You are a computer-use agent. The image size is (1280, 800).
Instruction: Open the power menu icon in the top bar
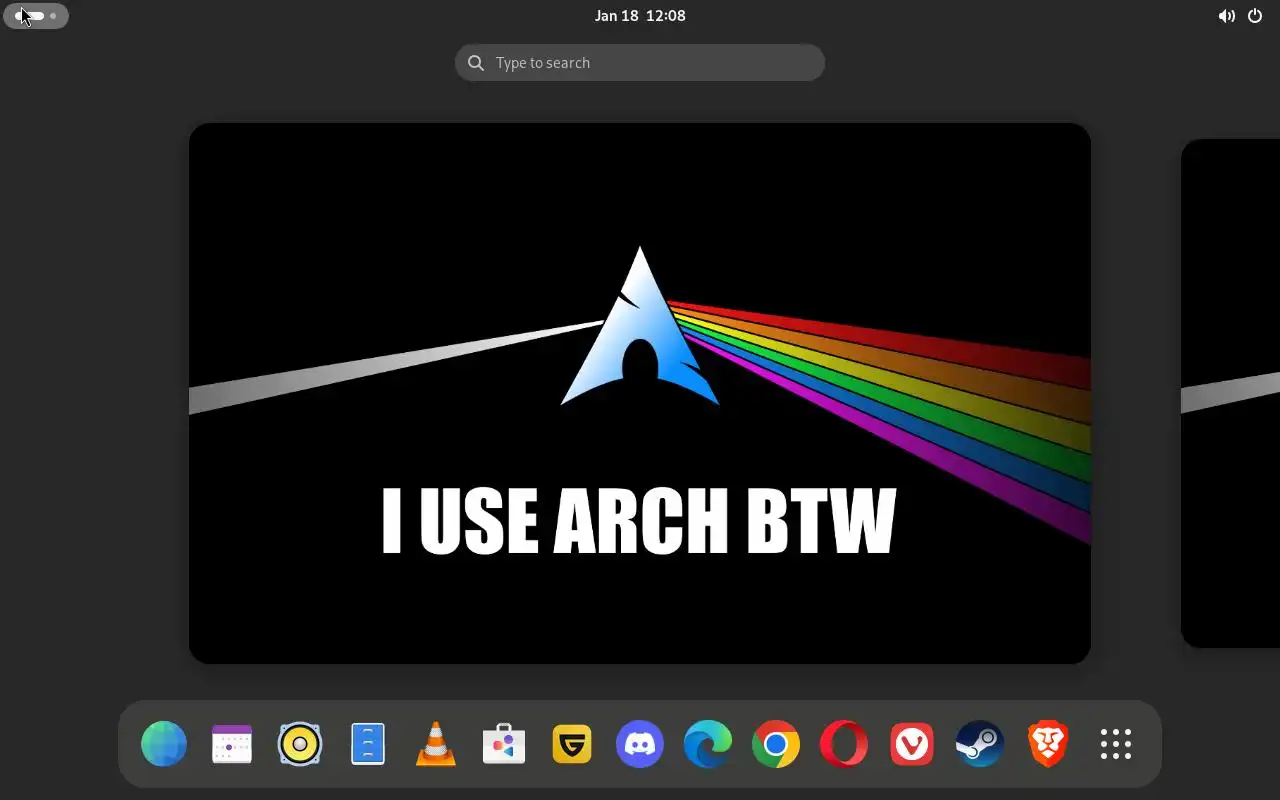1255,16
